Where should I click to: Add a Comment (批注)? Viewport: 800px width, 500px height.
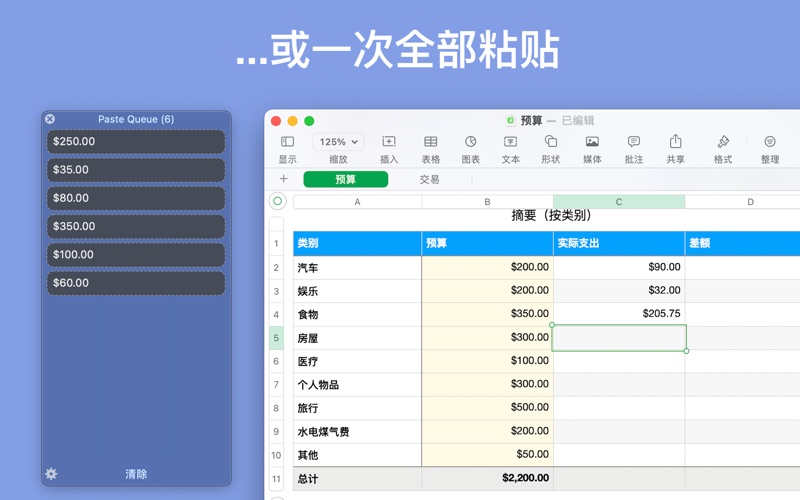(633, 143)
